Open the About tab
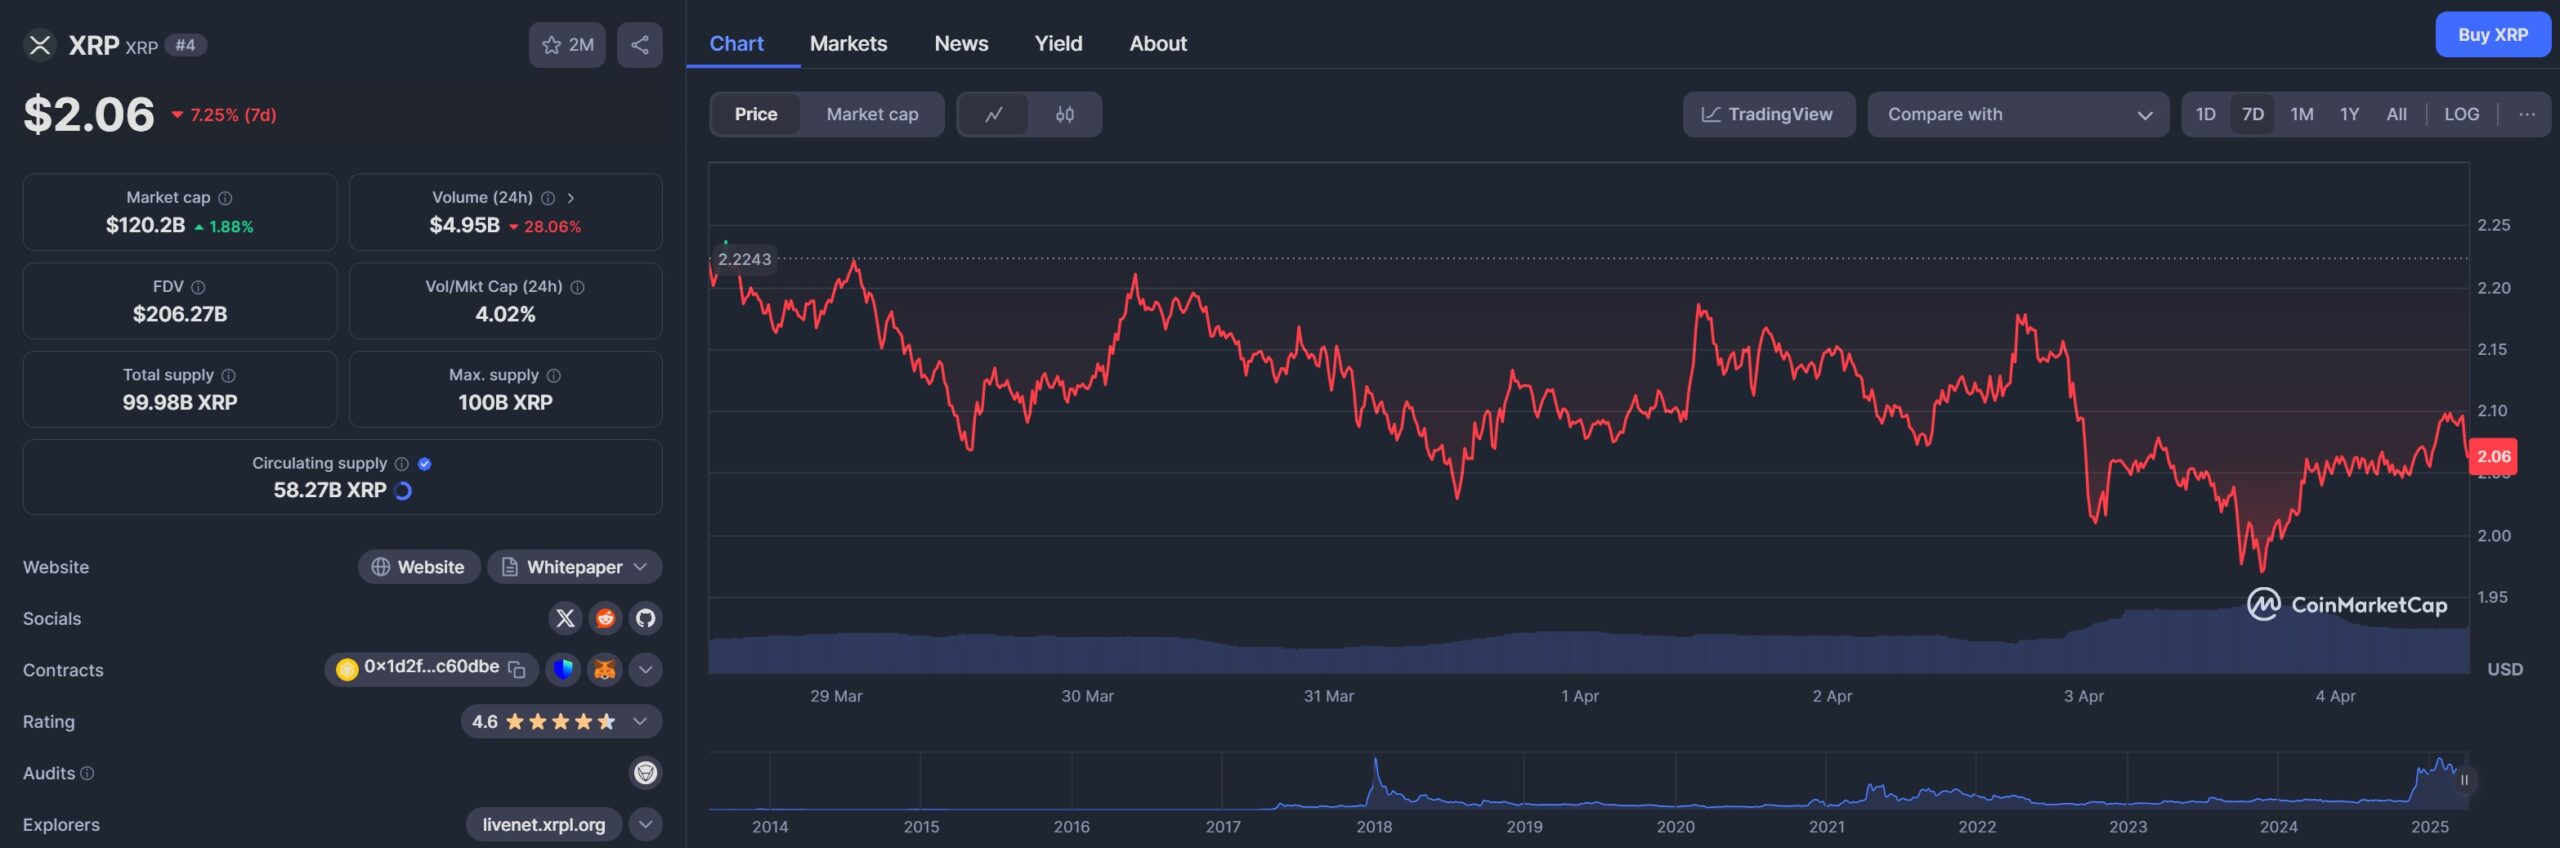This screenshot has width=2560, height=848. point(1158,43)
